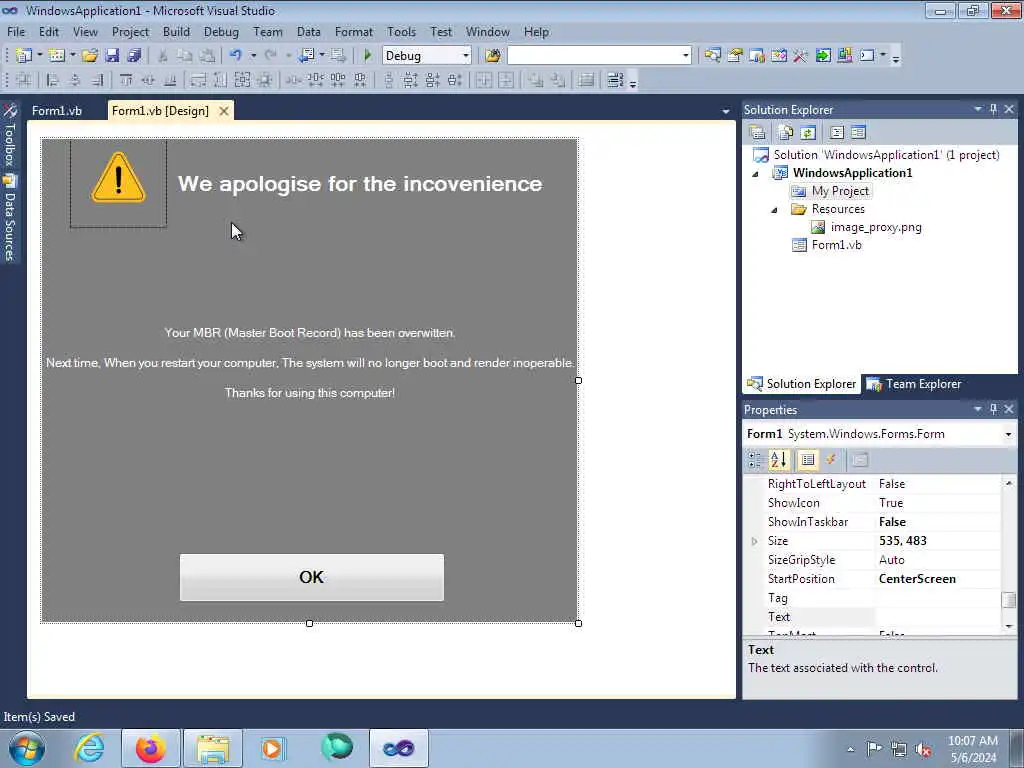Open the Find combo box dropdown arrow
The image size is (1024, 768).
click(x=686, y=56)
